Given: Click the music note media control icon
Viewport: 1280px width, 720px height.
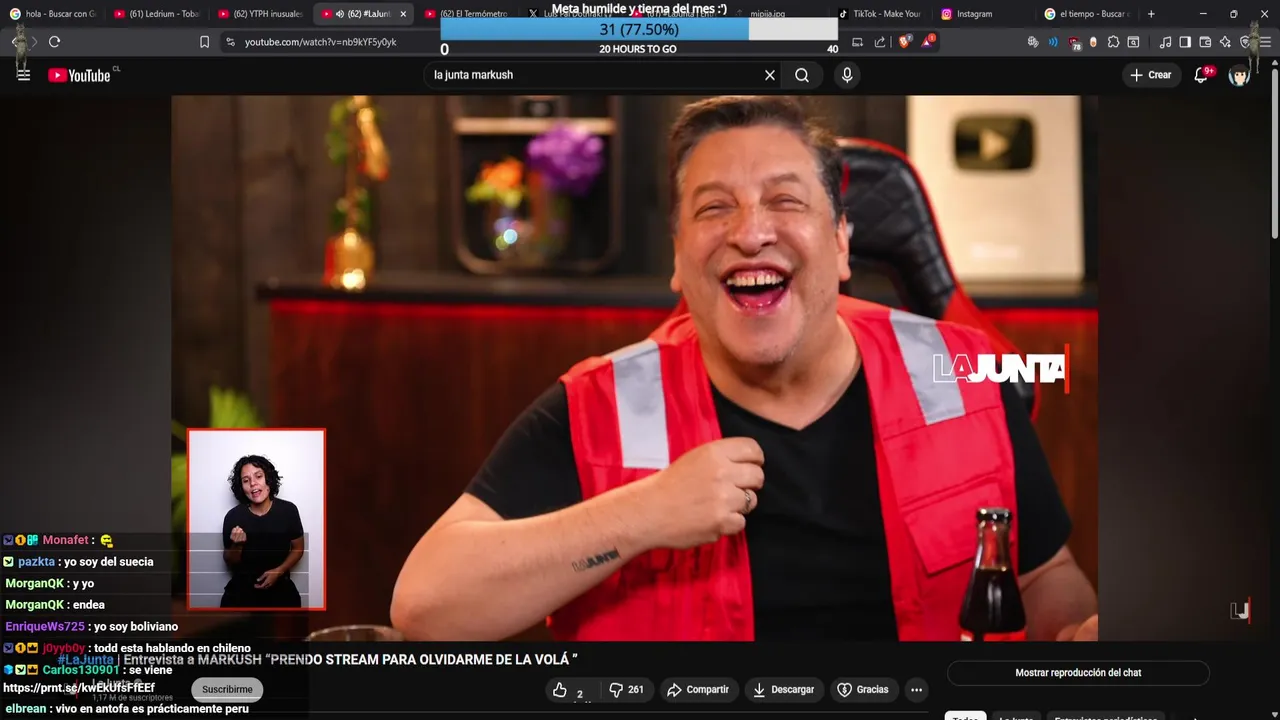Looking at the screenshot, I should click(1165, 42).
